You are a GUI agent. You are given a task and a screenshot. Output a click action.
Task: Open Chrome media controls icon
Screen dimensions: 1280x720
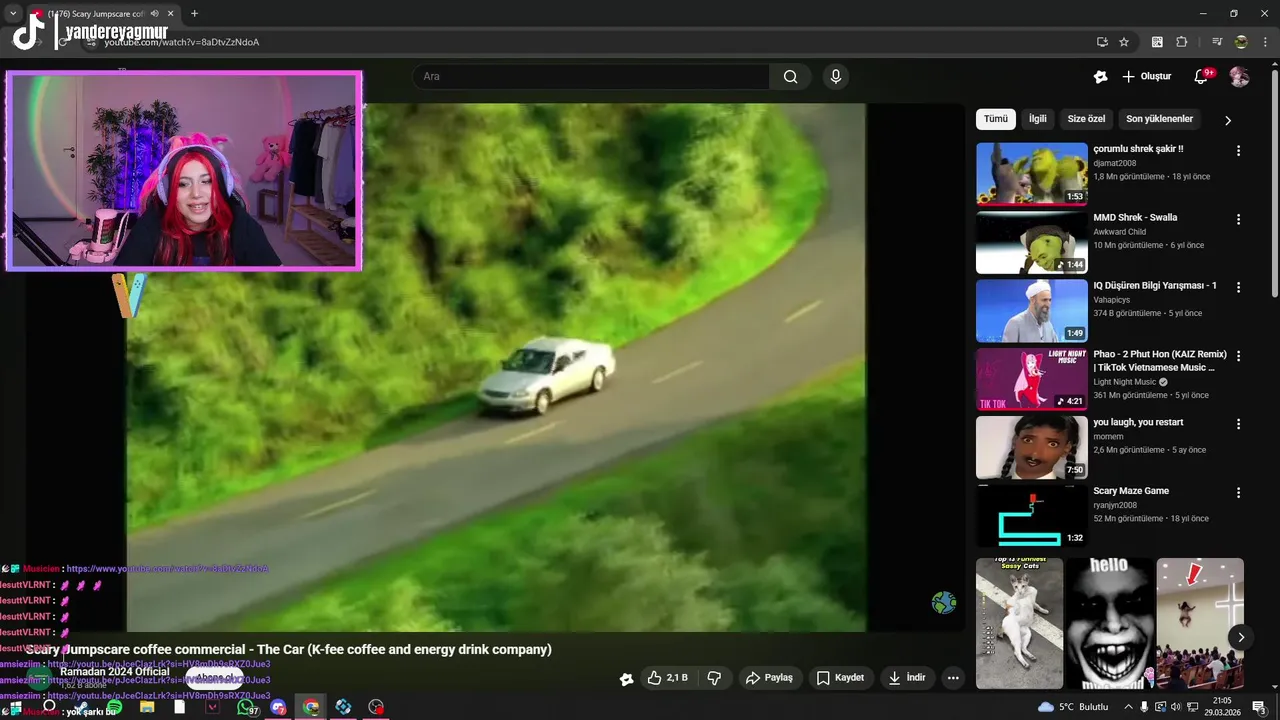pyautogui.click(x=1217, y=42)
